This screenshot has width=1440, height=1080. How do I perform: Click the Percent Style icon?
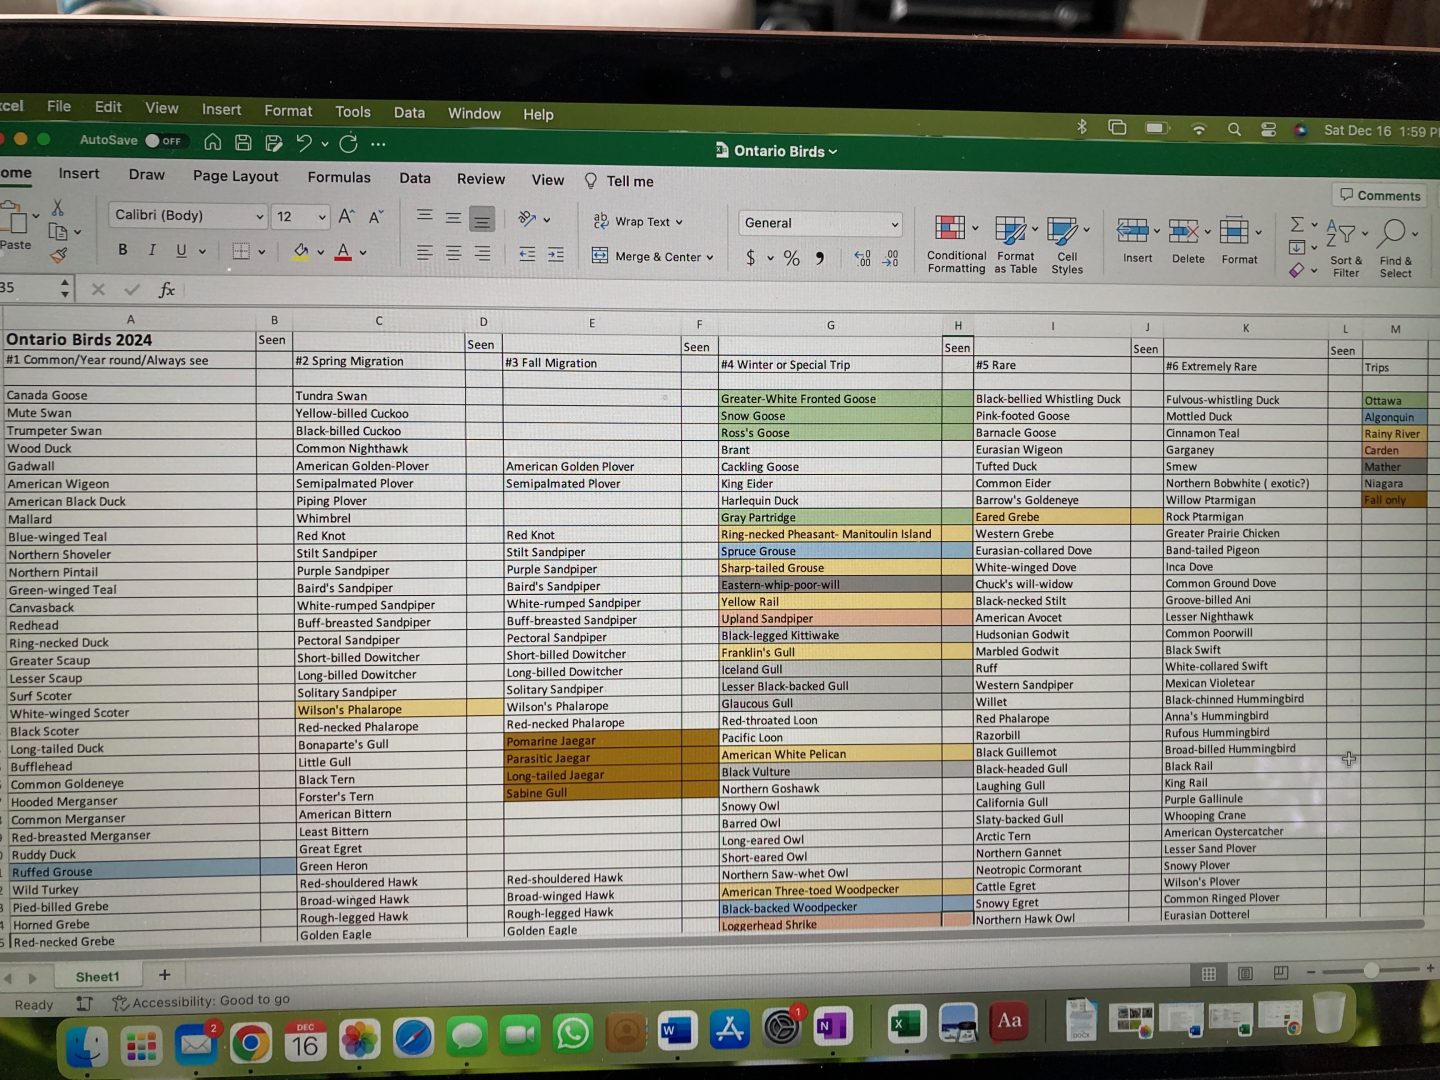tap(791, 258)
